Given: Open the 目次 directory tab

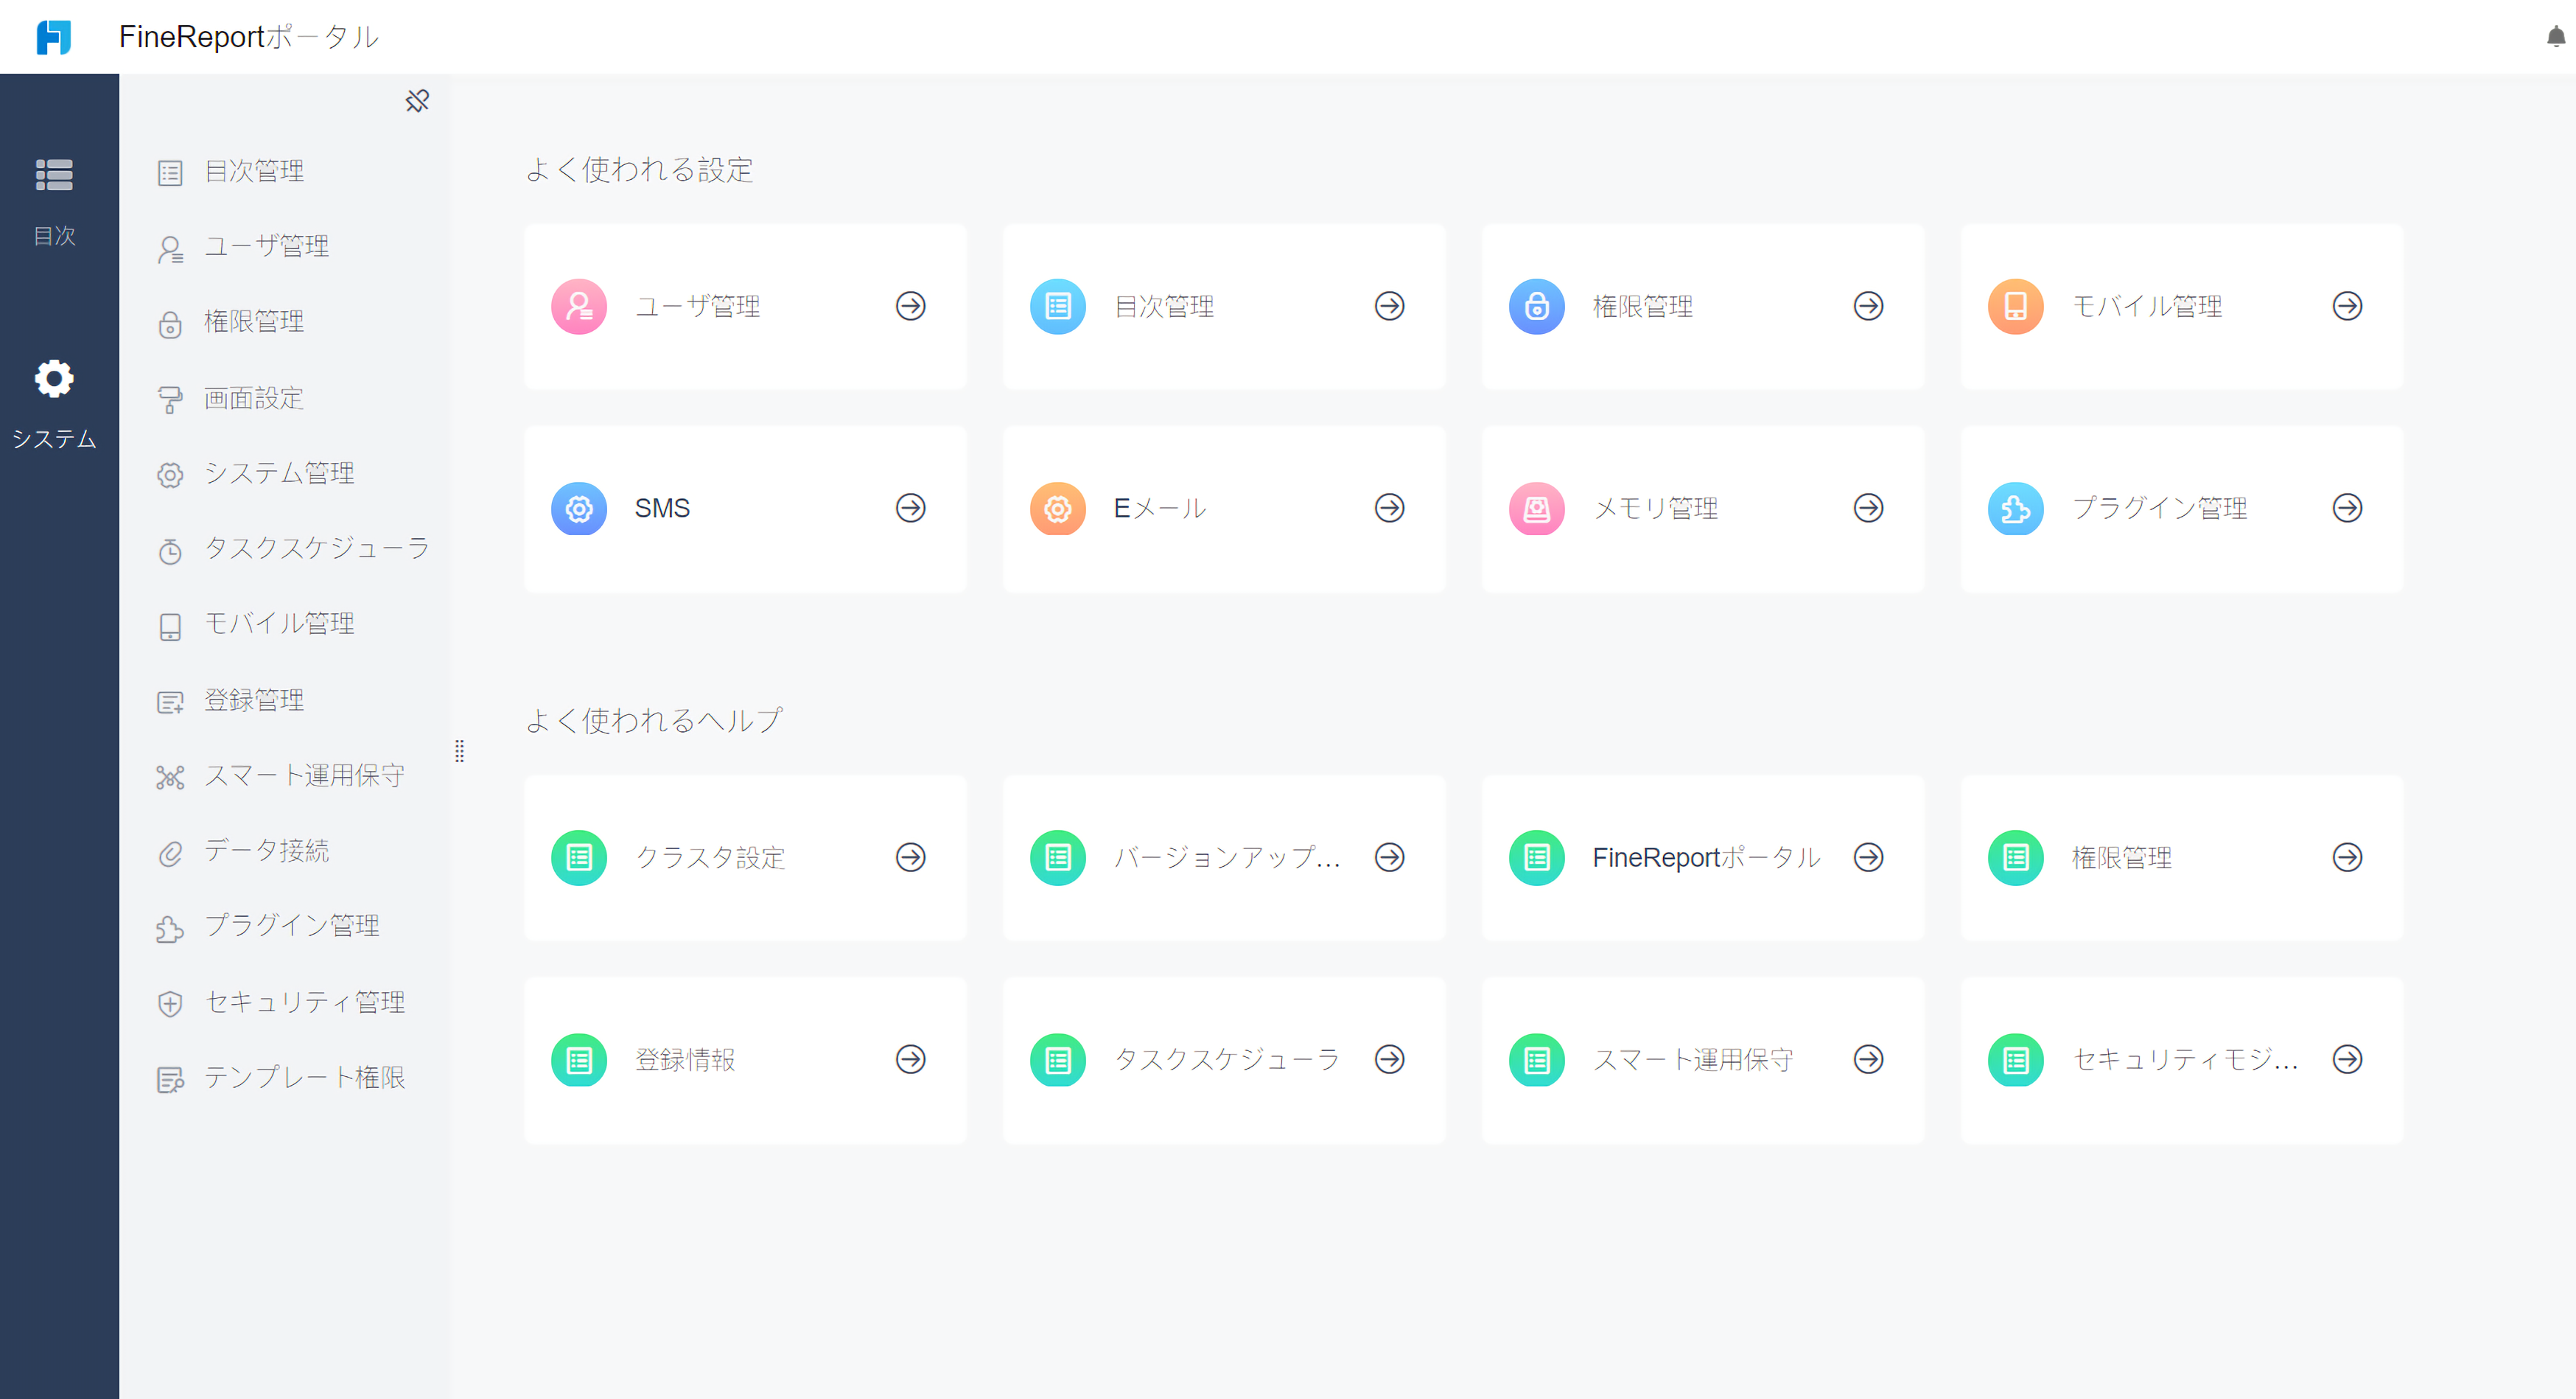Looking at the screenshot, I should 54,201.
